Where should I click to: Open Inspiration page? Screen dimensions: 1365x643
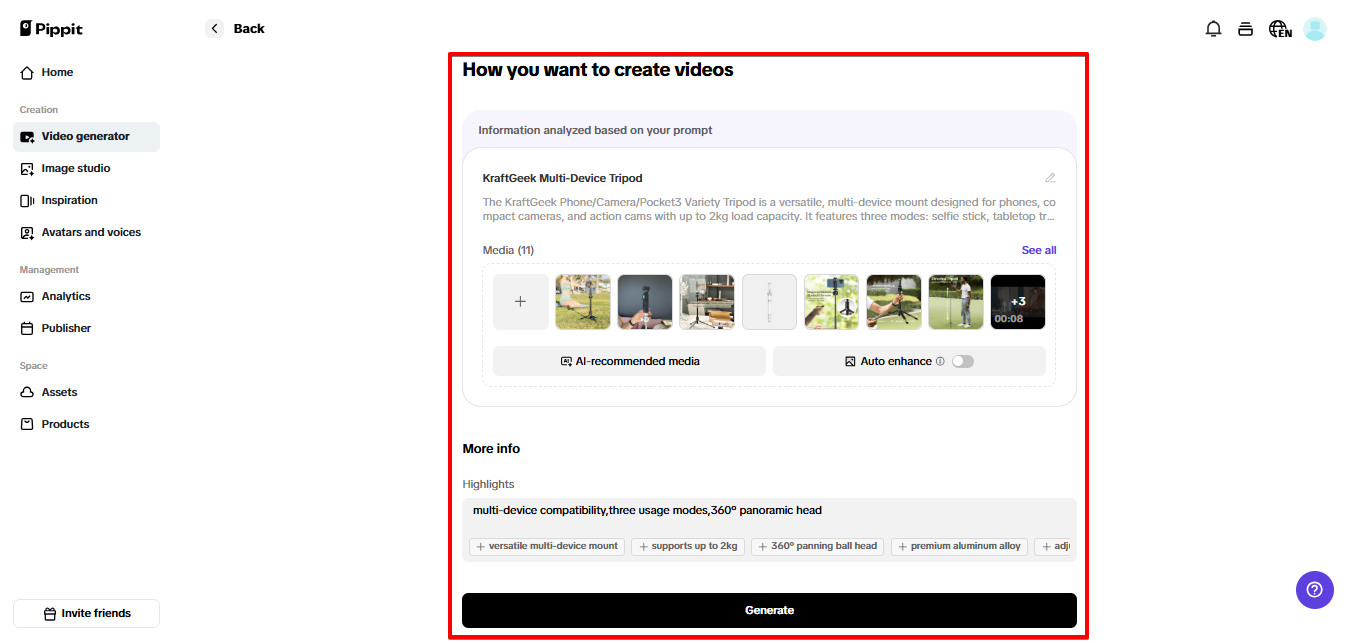pyautogui.click(x=86, y=200)
